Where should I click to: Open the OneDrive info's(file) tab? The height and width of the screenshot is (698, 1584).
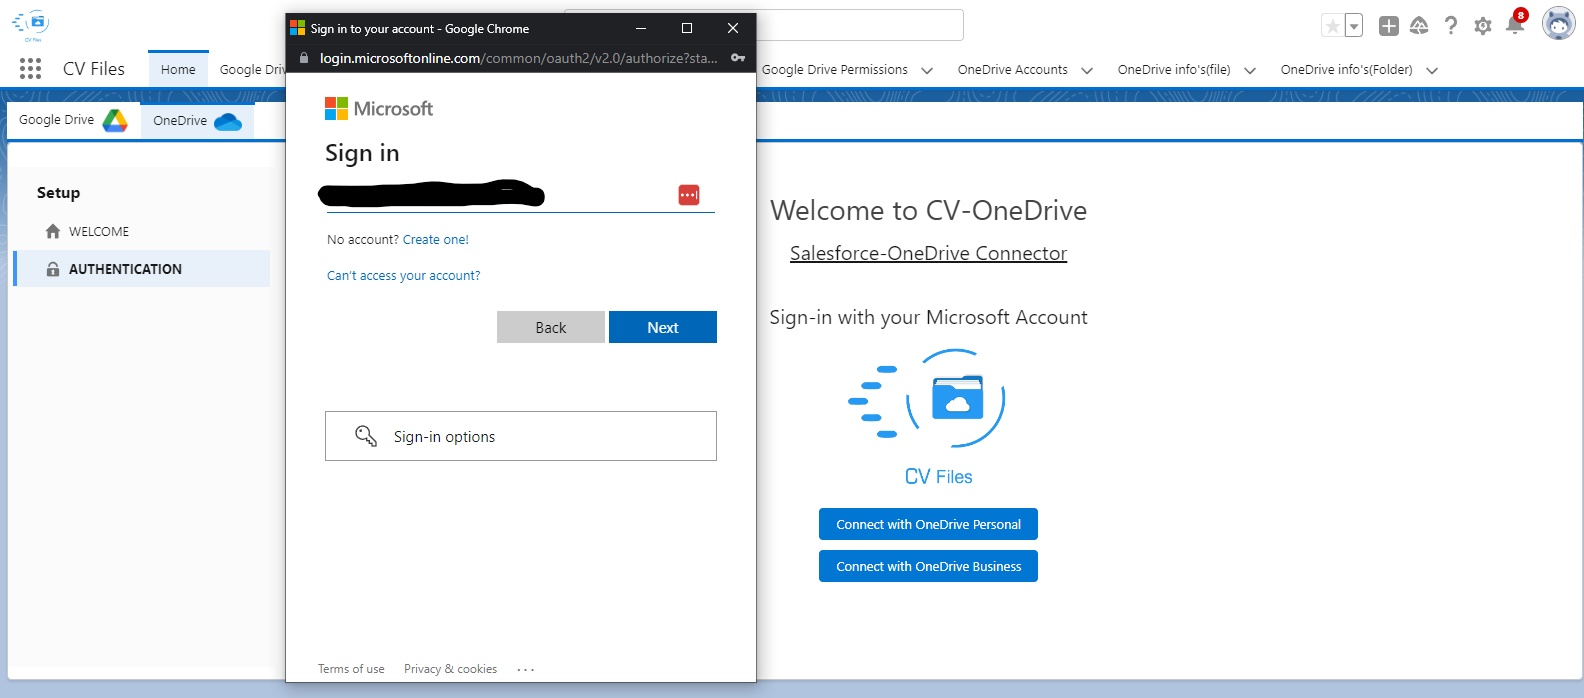[1174, 69]
